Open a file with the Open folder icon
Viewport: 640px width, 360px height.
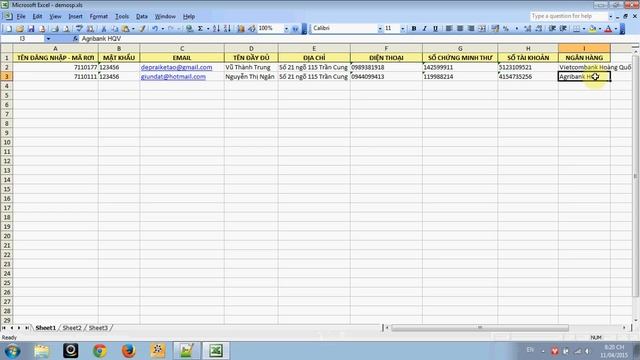click(x=20, y=29)
